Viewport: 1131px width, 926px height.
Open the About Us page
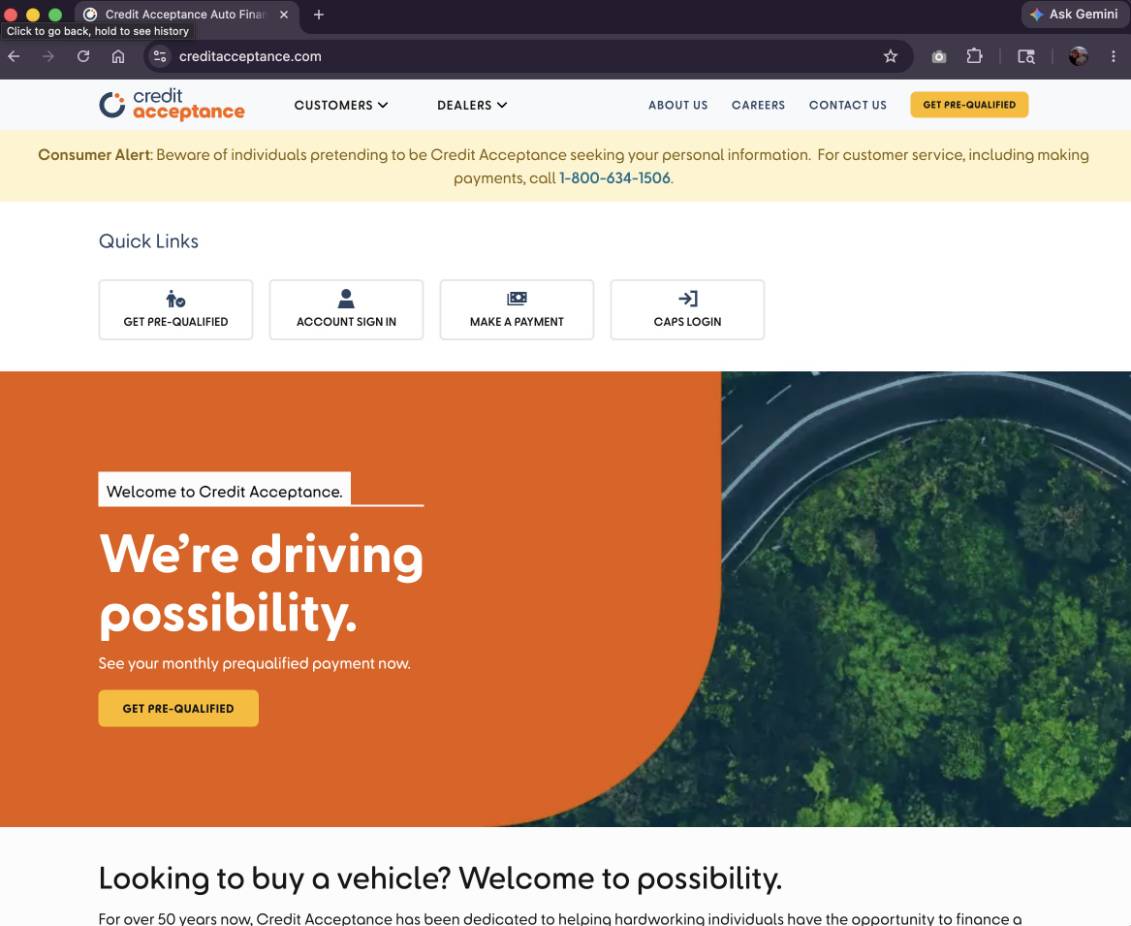tap(678, 105)
